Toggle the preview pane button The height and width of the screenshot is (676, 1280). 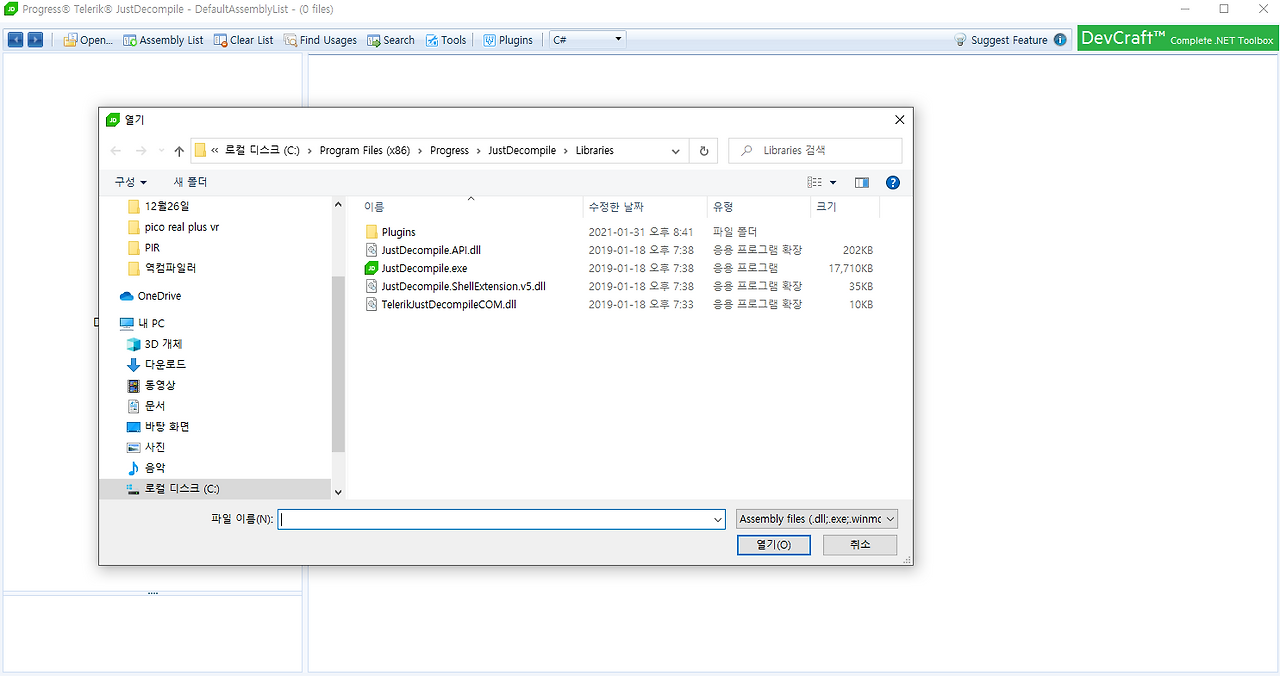862,182
